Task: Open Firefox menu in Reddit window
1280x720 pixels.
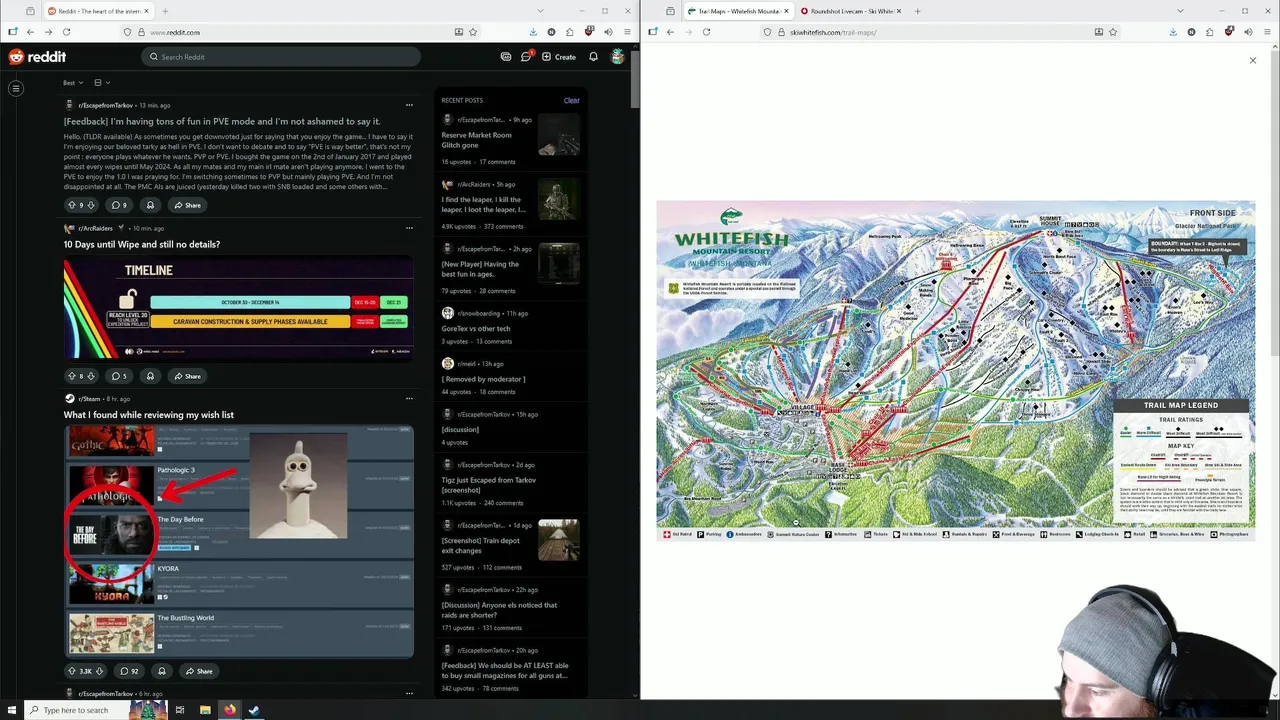Action: (x=627, y=32)
